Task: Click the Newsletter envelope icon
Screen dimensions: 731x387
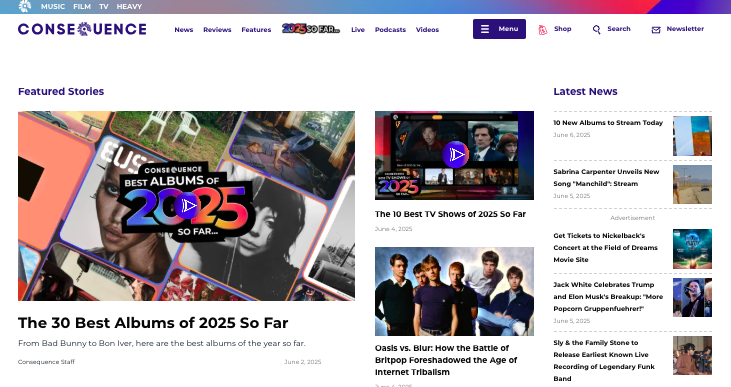Action: [x=656, y=30]
